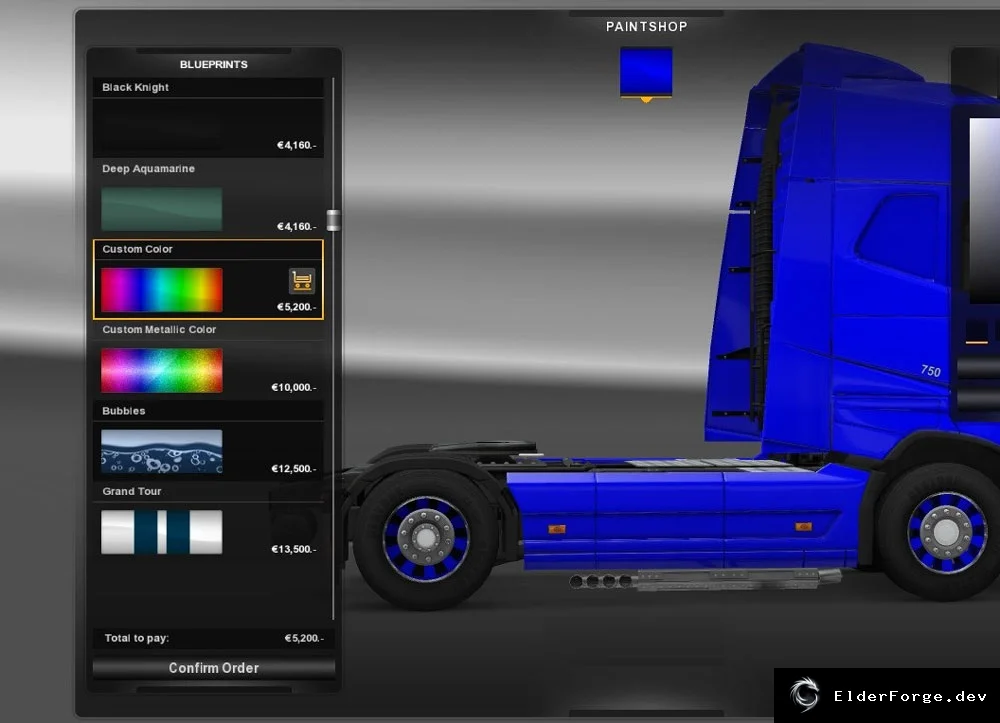Viewport: 1000px width, 723px height.
Task: Click the Confirm Order button
Action: pyautogui.click(x=214, y=668)
